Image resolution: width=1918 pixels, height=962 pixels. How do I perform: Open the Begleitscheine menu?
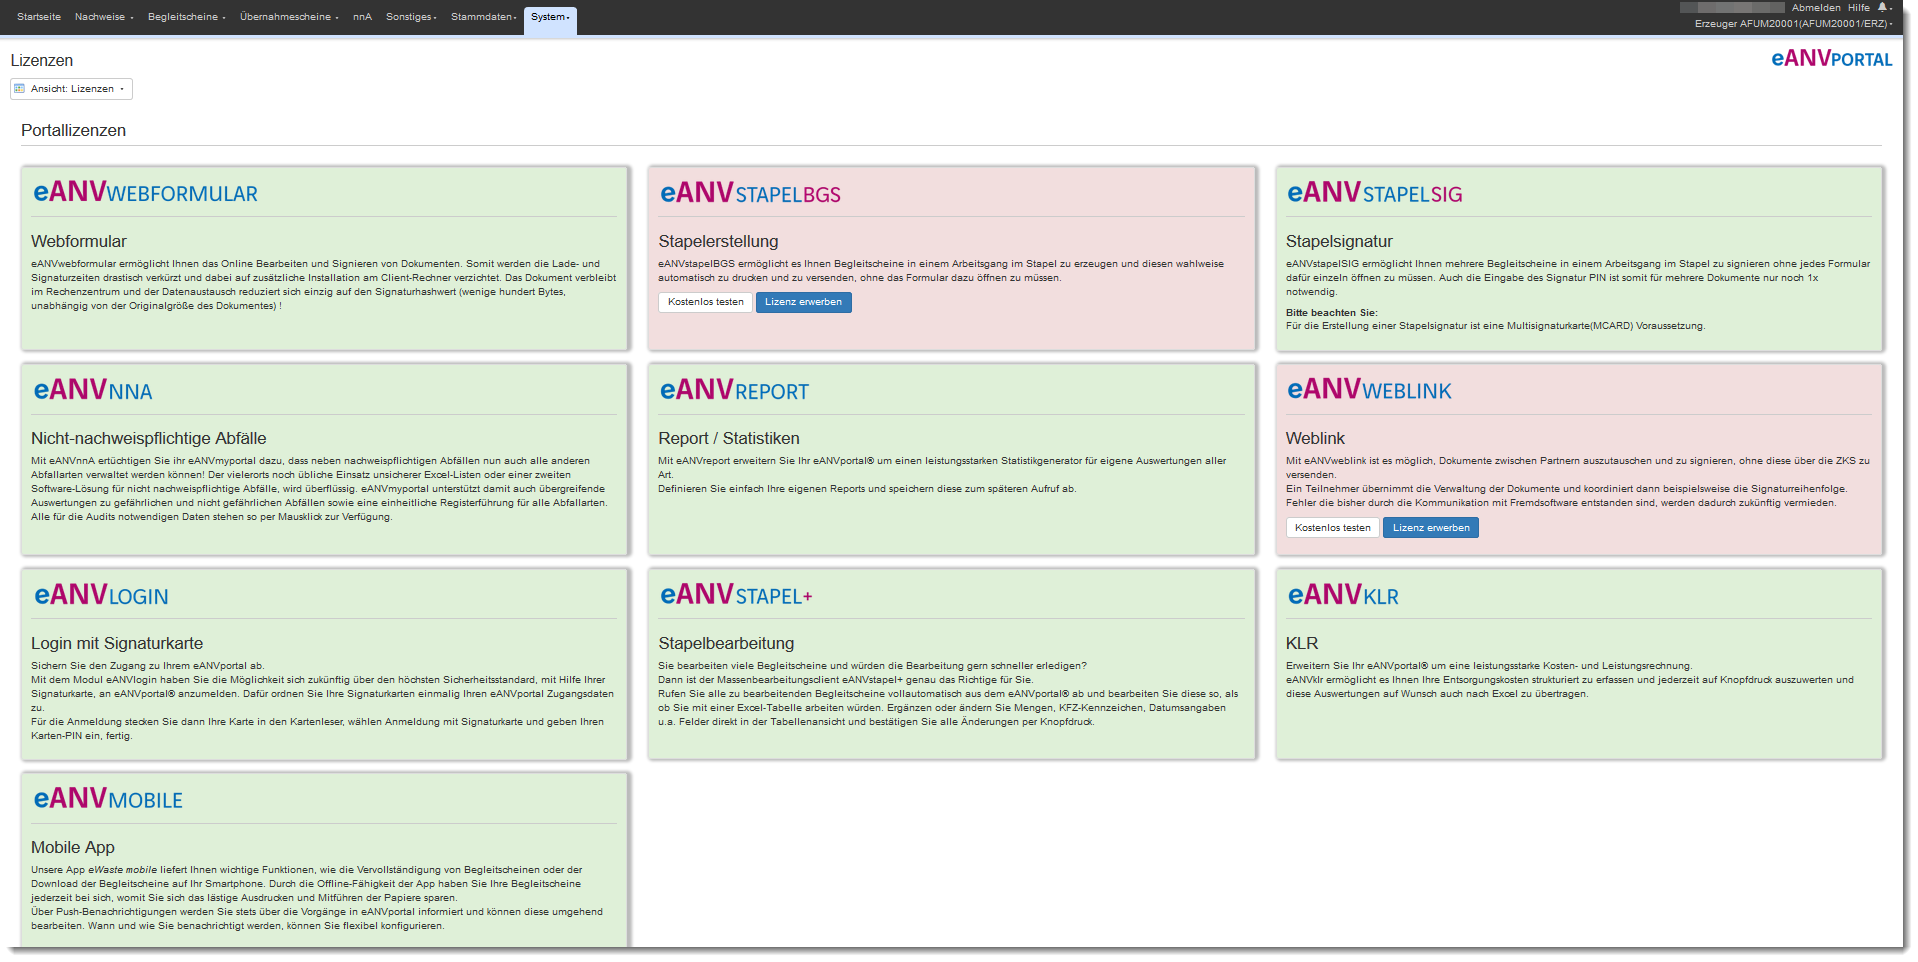coord(187,17)
